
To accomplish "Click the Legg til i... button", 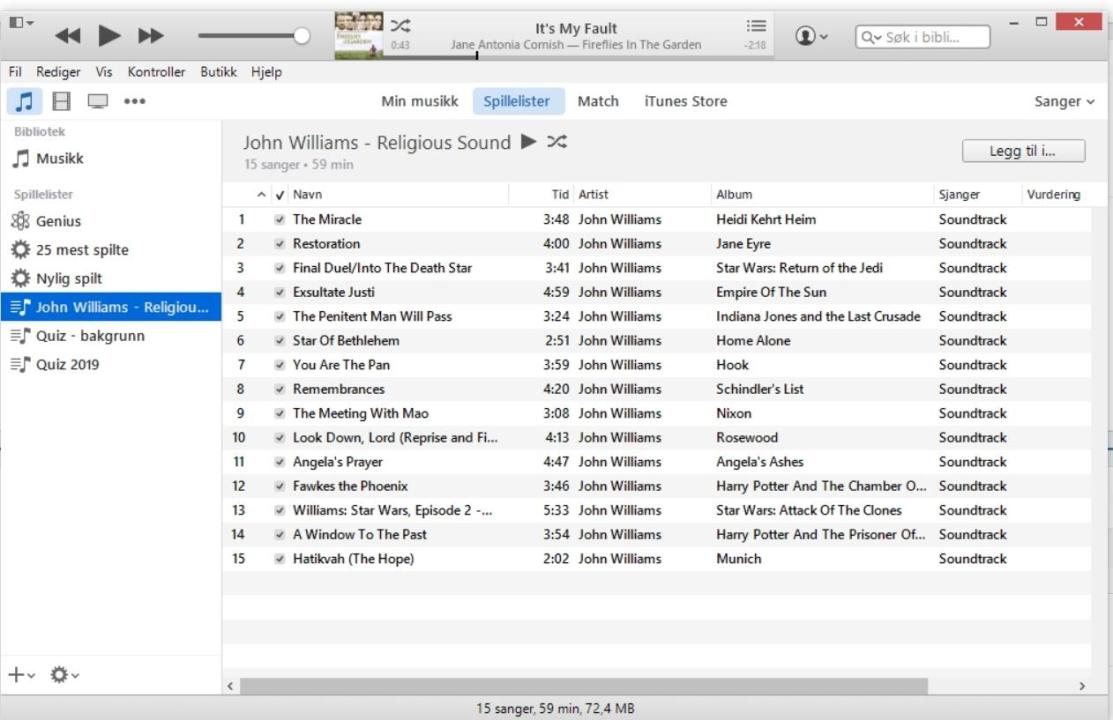I will pyautogui.click(x=1023, y=150).
